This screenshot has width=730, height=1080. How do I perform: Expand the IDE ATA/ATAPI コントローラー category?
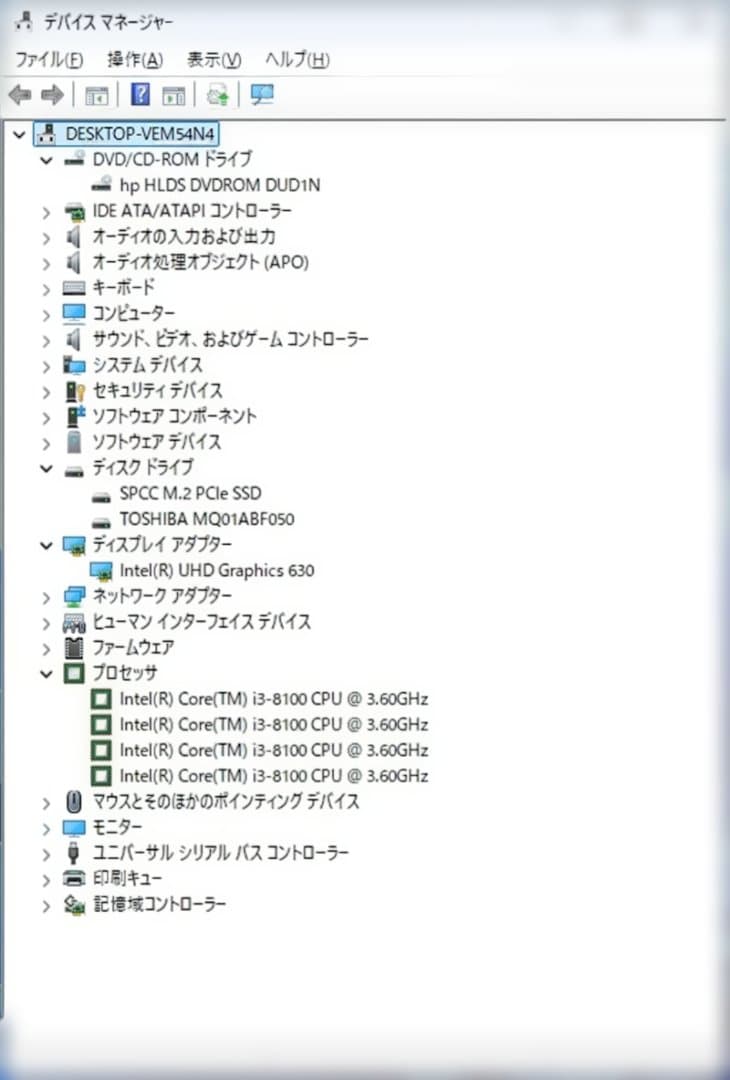click(46, 212)
